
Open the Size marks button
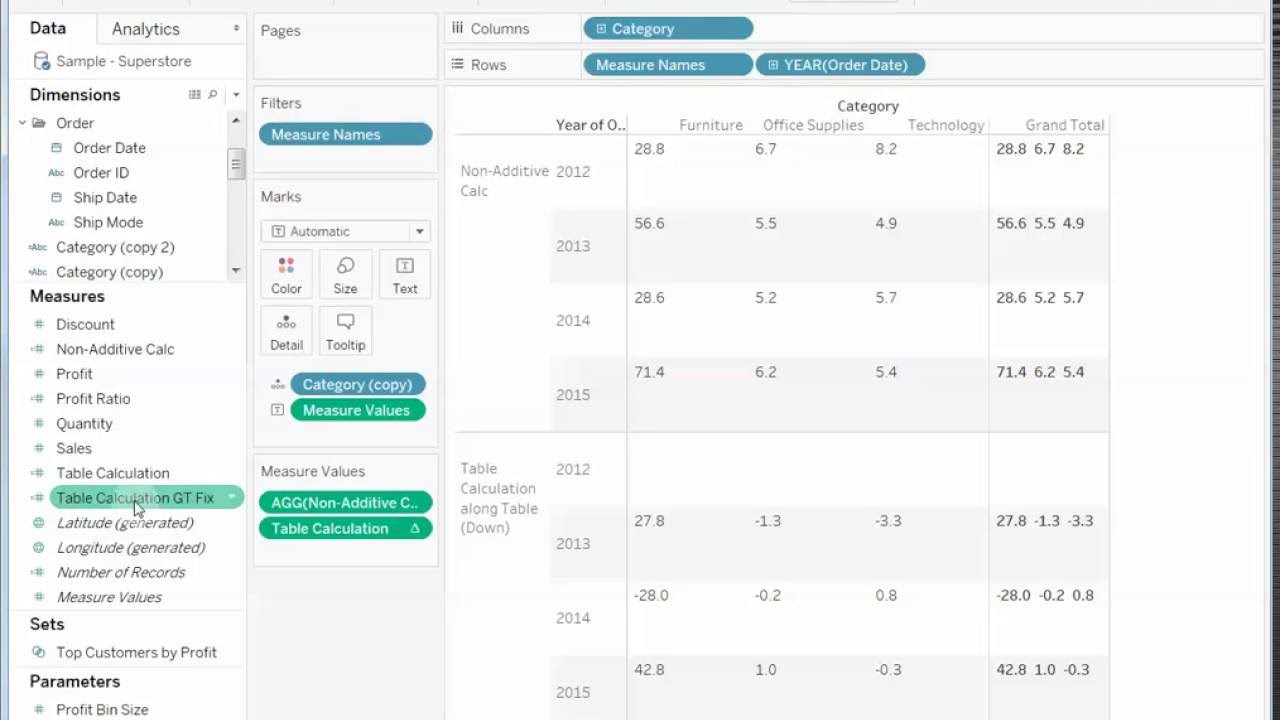(x=345, y=274)
